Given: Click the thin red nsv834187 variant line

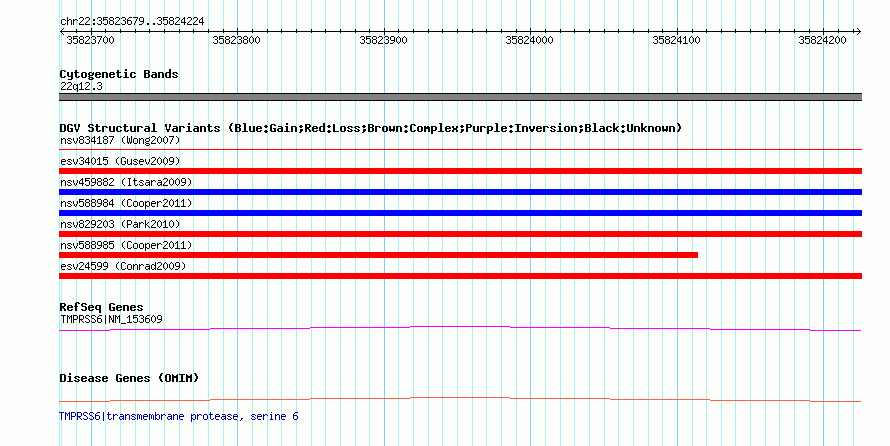Looking at the screenshot, I should click(460, 150).
